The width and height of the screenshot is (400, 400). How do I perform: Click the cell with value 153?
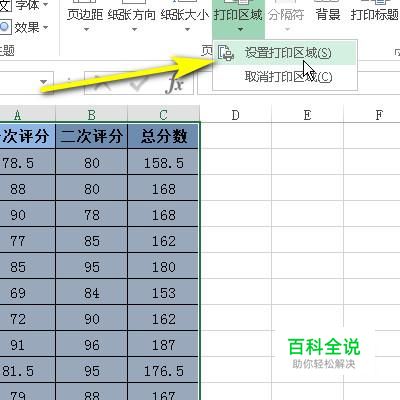[x=163, y=293]
